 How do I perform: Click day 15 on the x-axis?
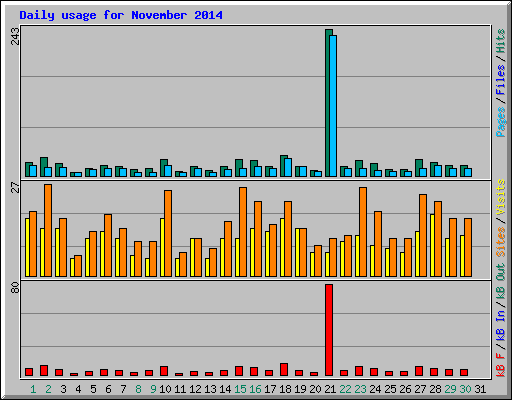coord(240,389)
